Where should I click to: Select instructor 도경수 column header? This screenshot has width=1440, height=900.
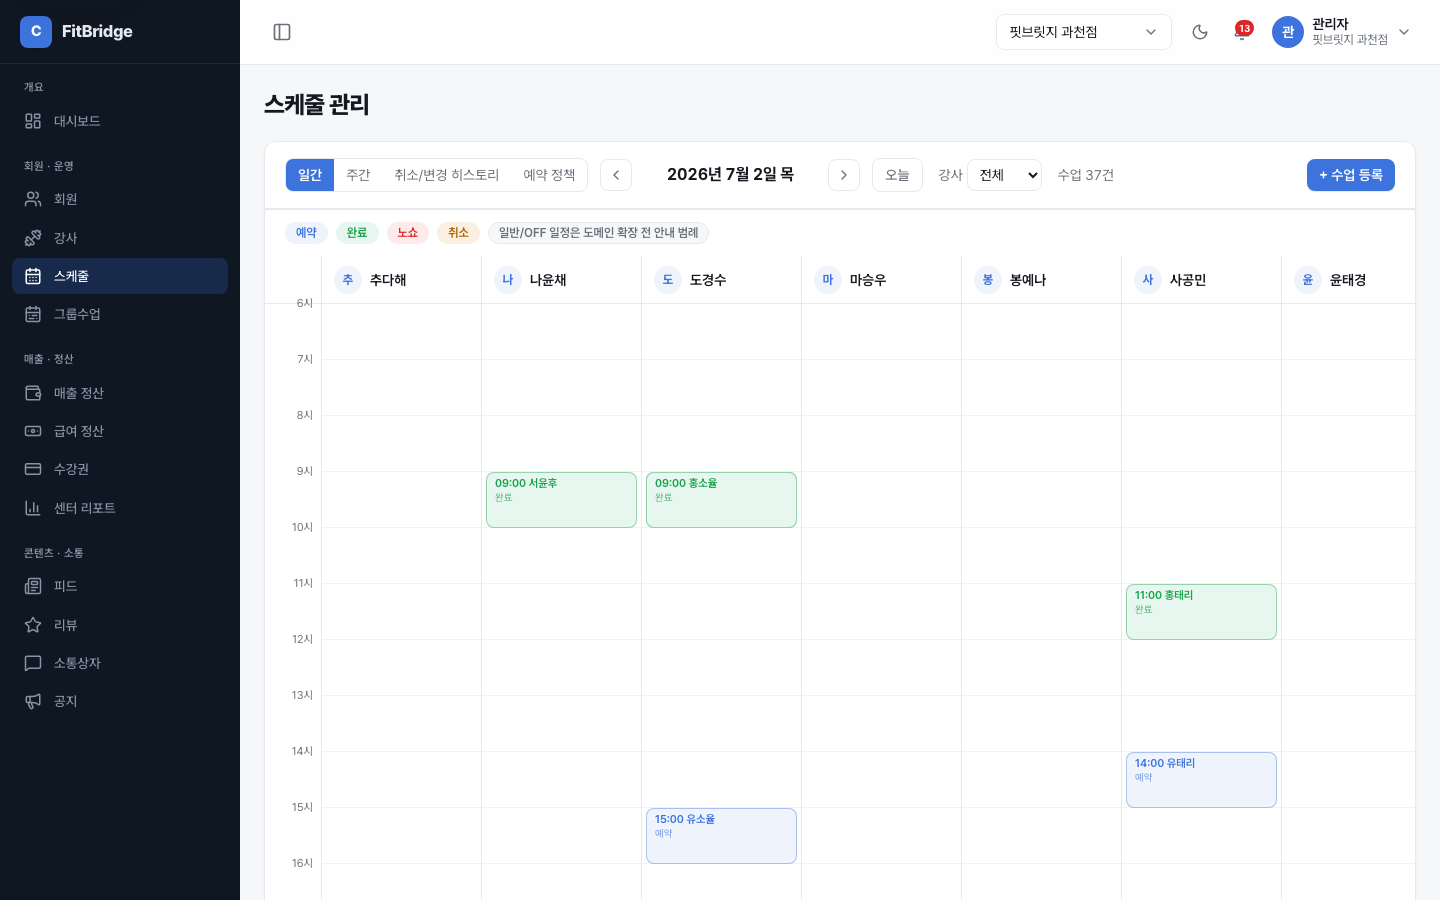721,280
